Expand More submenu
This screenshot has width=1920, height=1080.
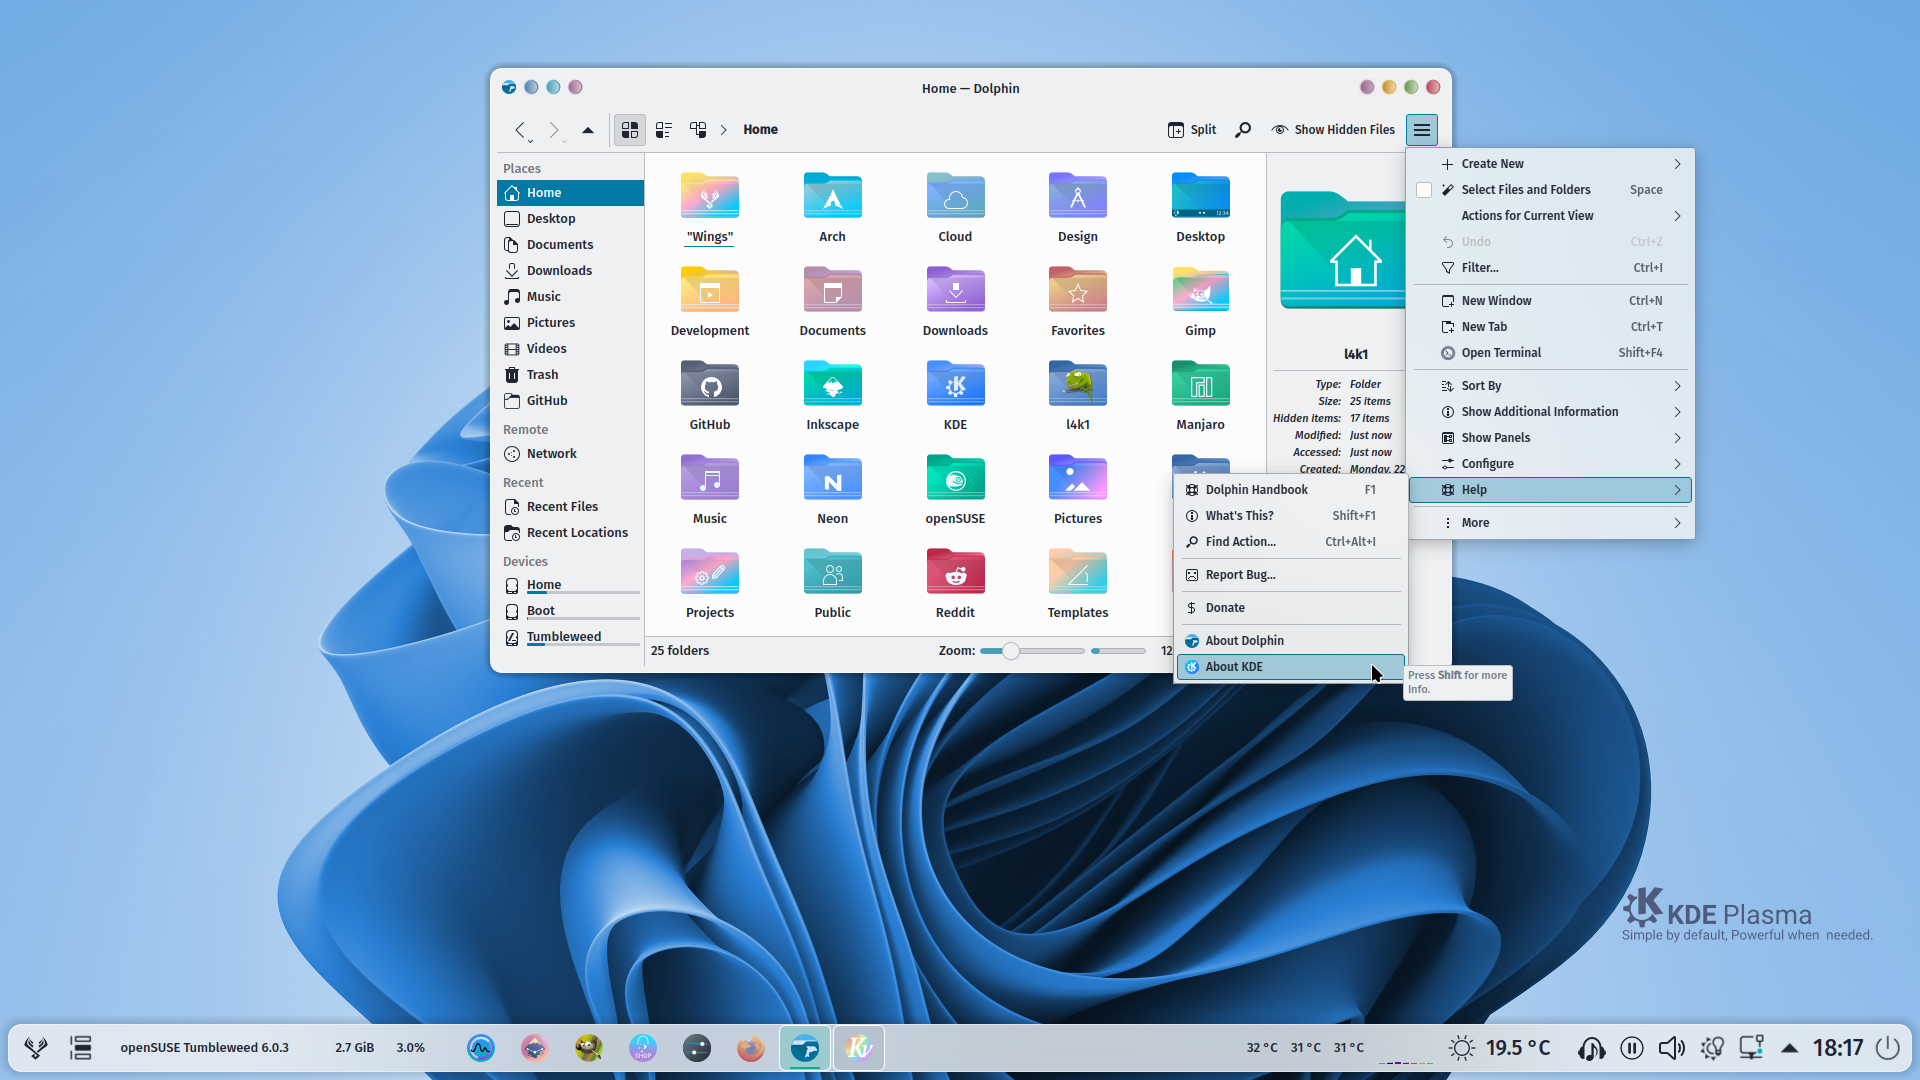(1550, 523)
